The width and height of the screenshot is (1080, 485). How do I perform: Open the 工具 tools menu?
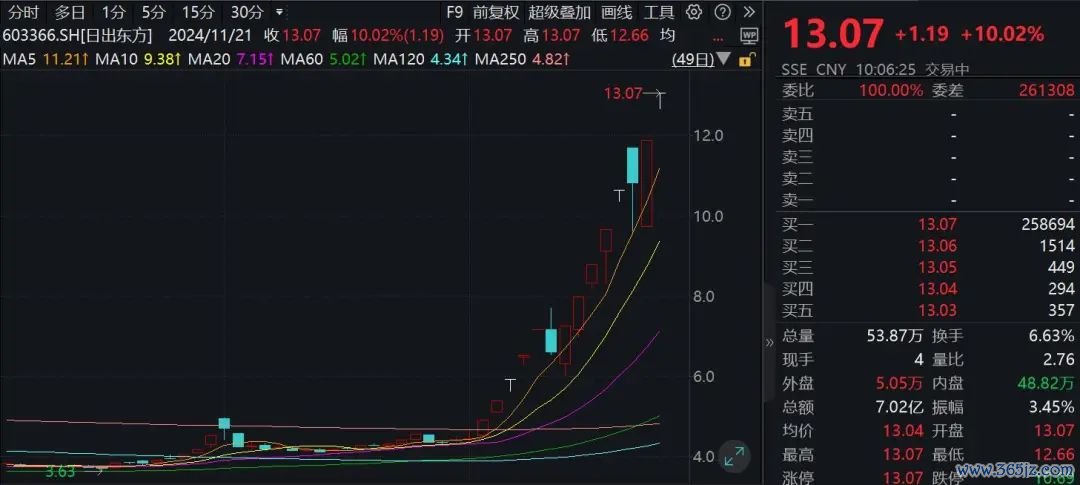point(658,13)
